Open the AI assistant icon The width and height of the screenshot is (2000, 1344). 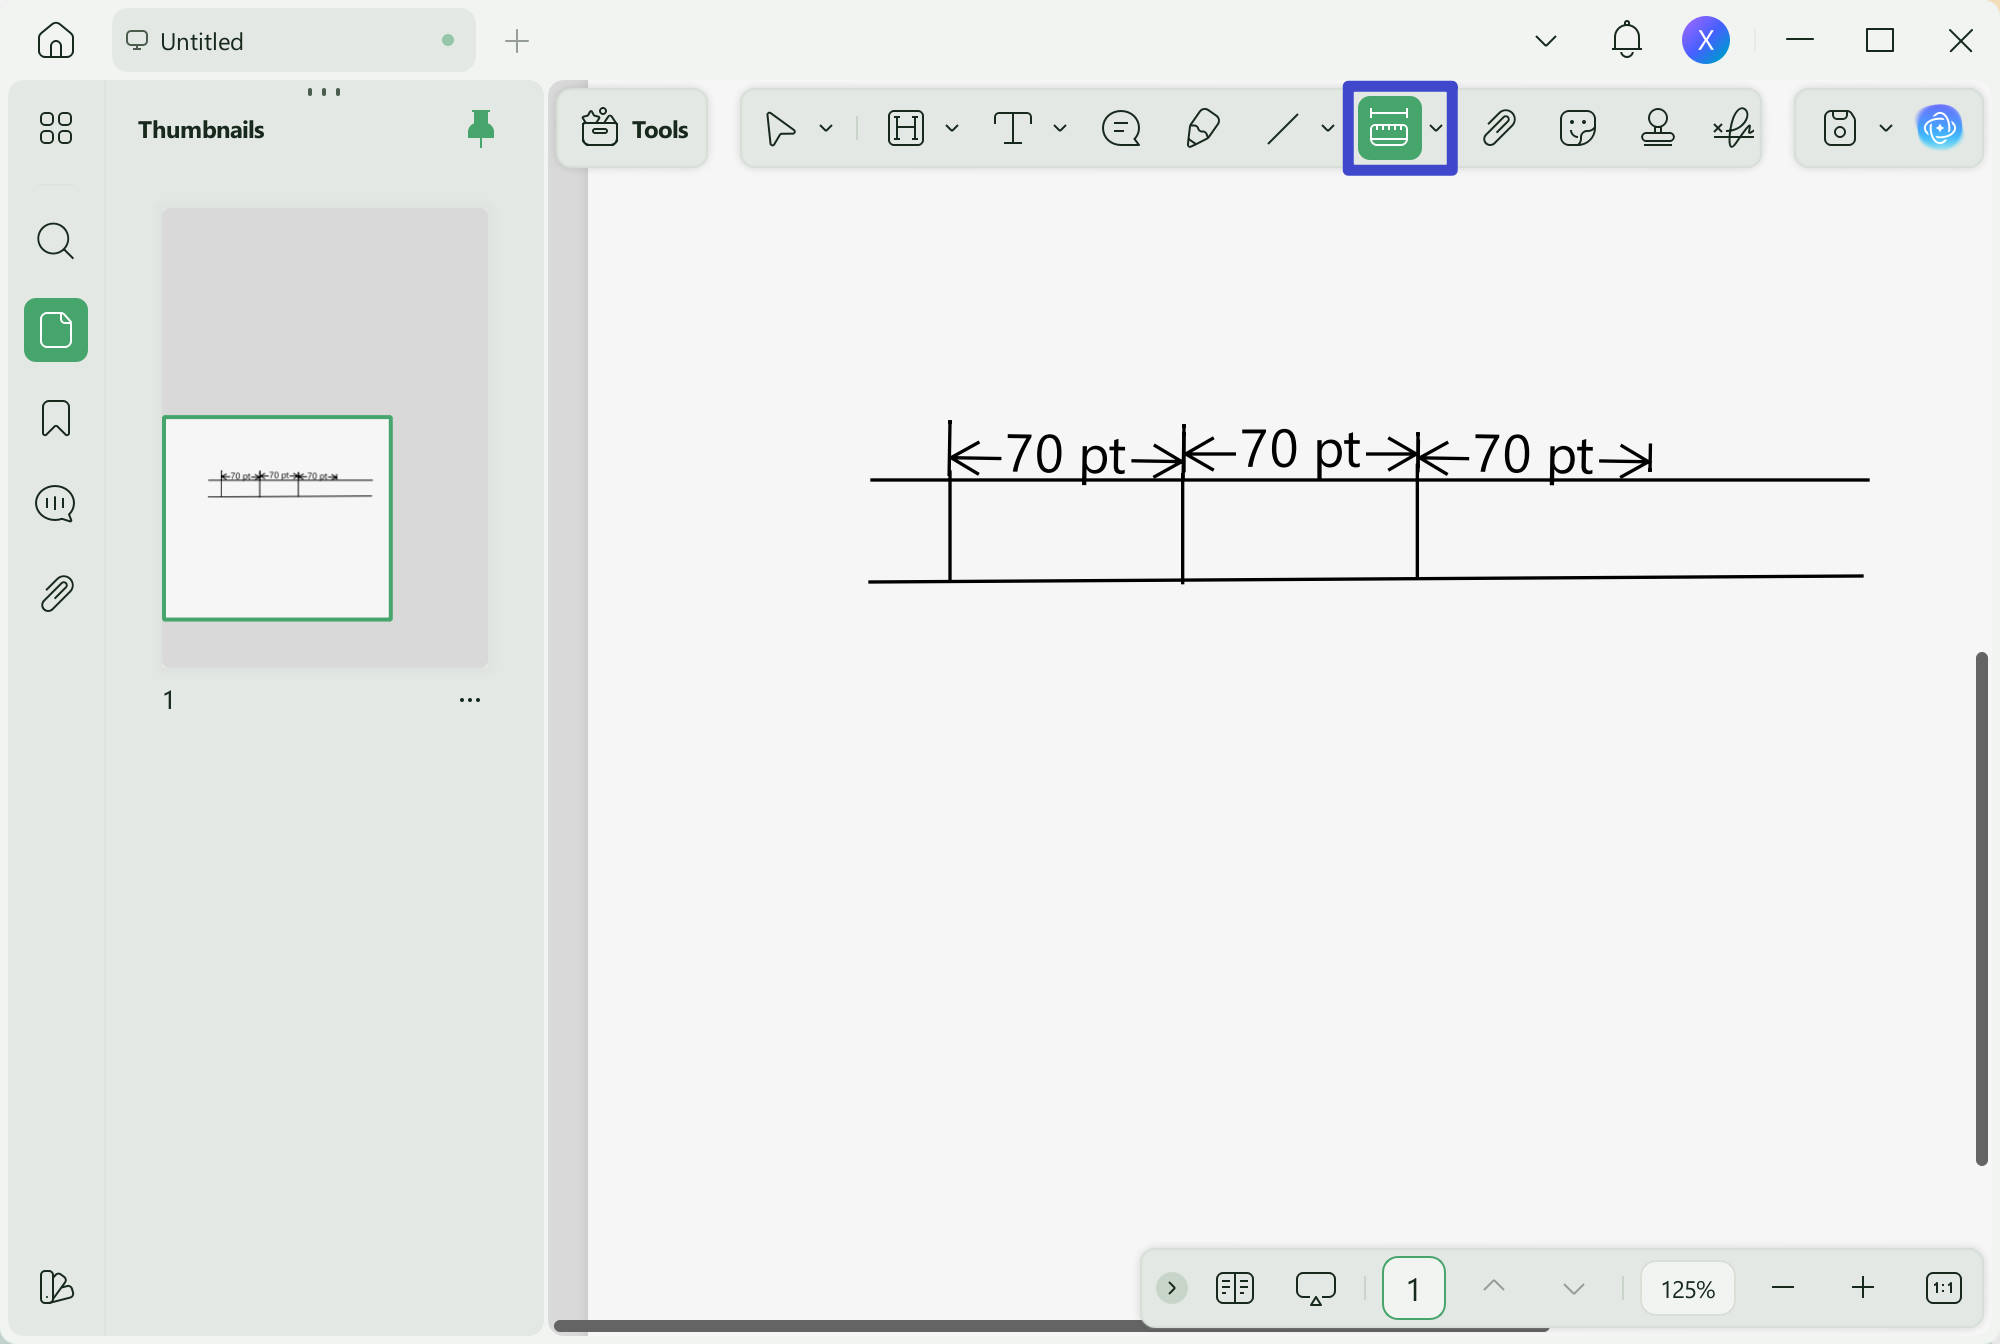1940,128
